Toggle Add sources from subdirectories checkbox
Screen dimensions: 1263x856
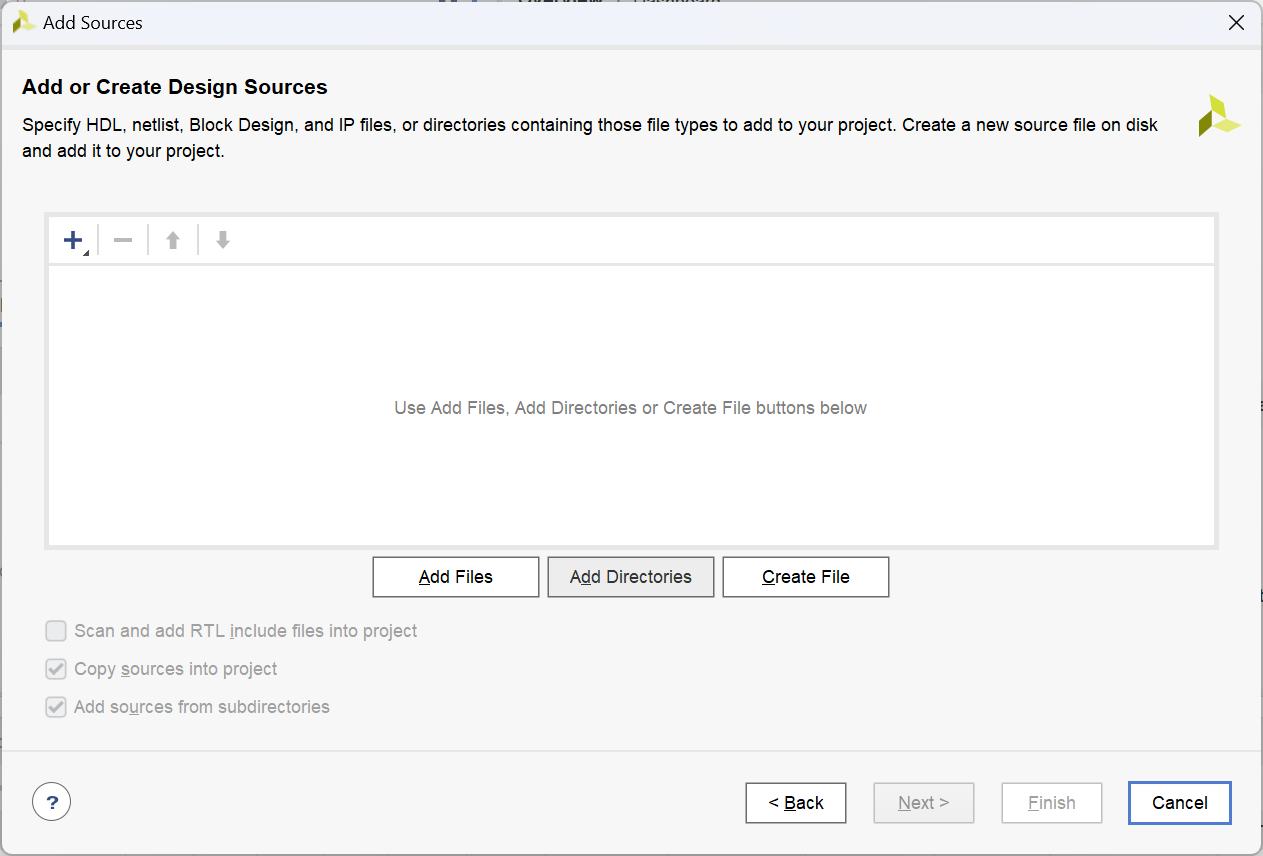[56, 707]
